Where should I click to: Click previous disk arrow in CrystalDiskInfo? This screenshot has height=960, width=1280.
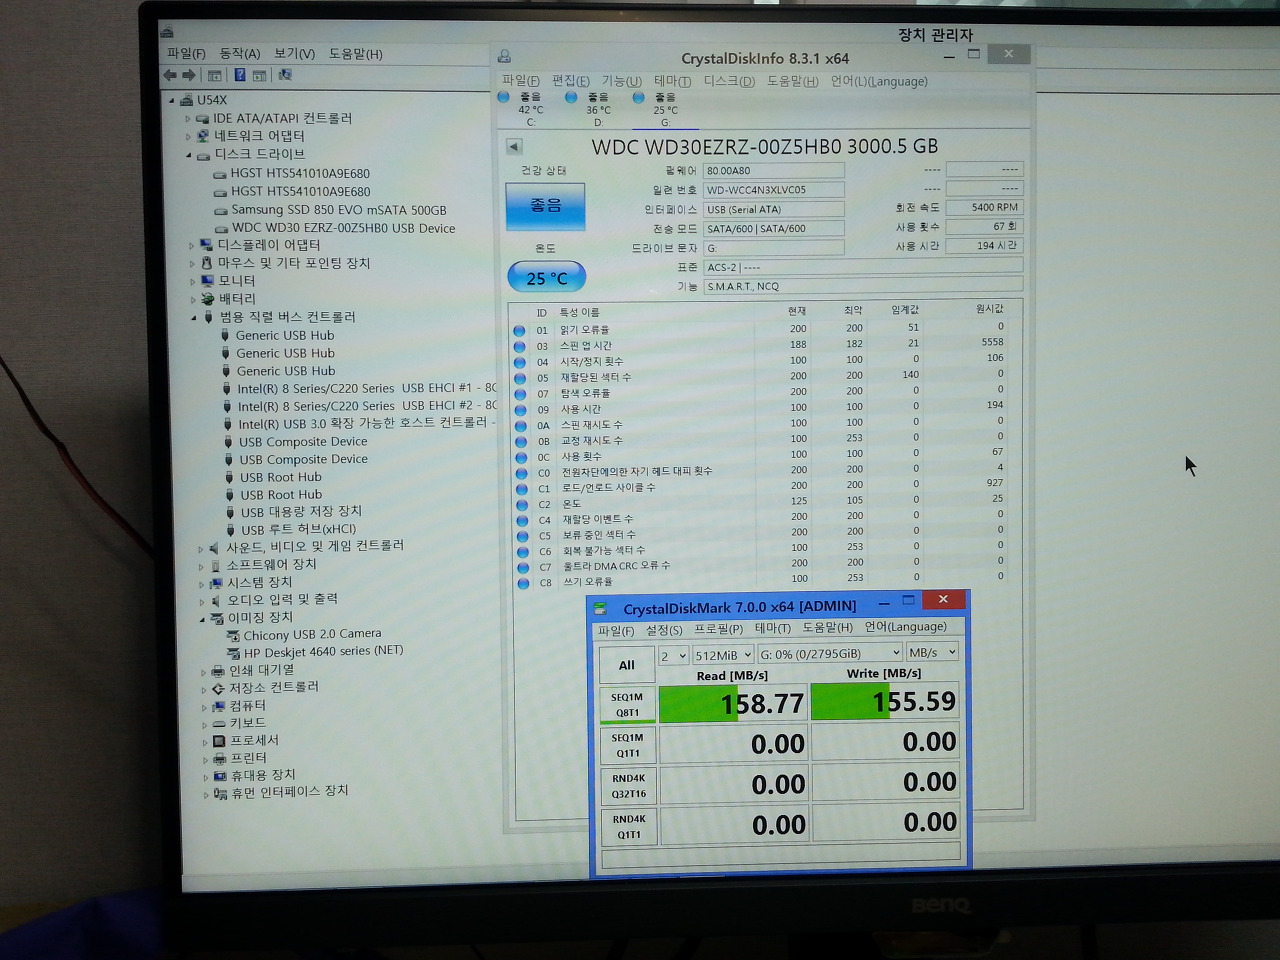(514, 146)
